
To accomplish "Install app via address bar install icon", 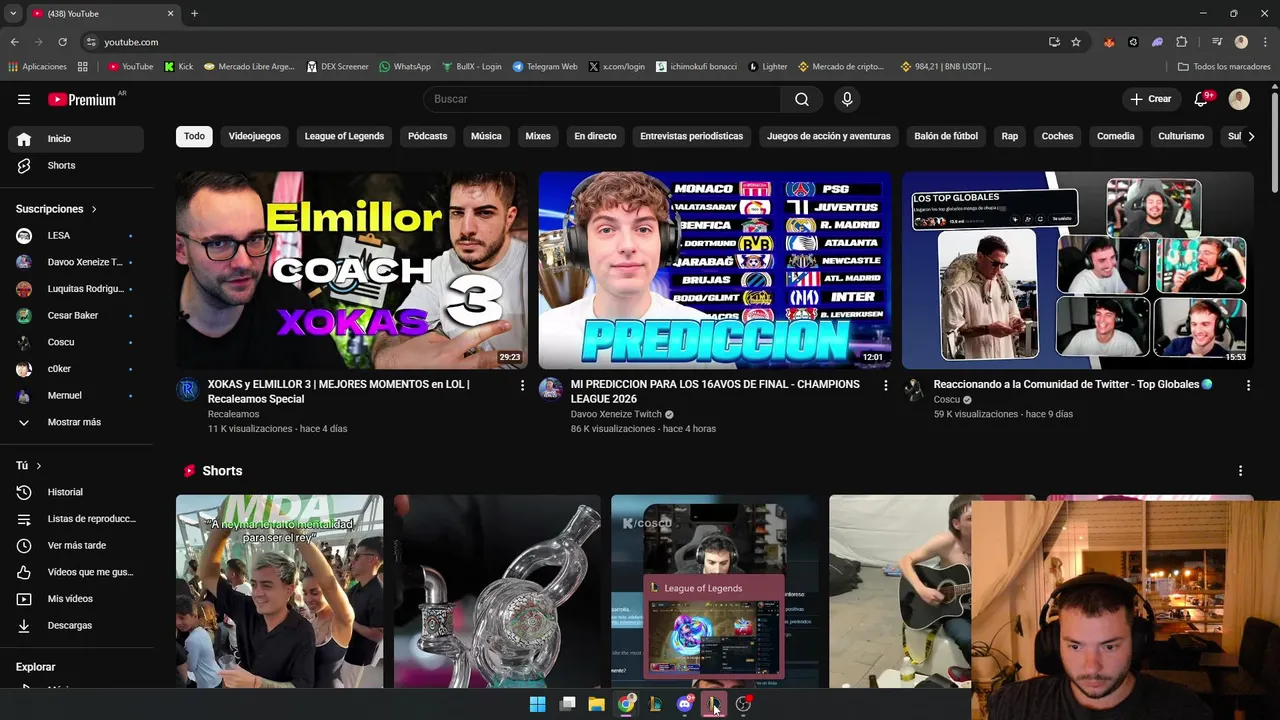I will click(x=1054, y=42).
